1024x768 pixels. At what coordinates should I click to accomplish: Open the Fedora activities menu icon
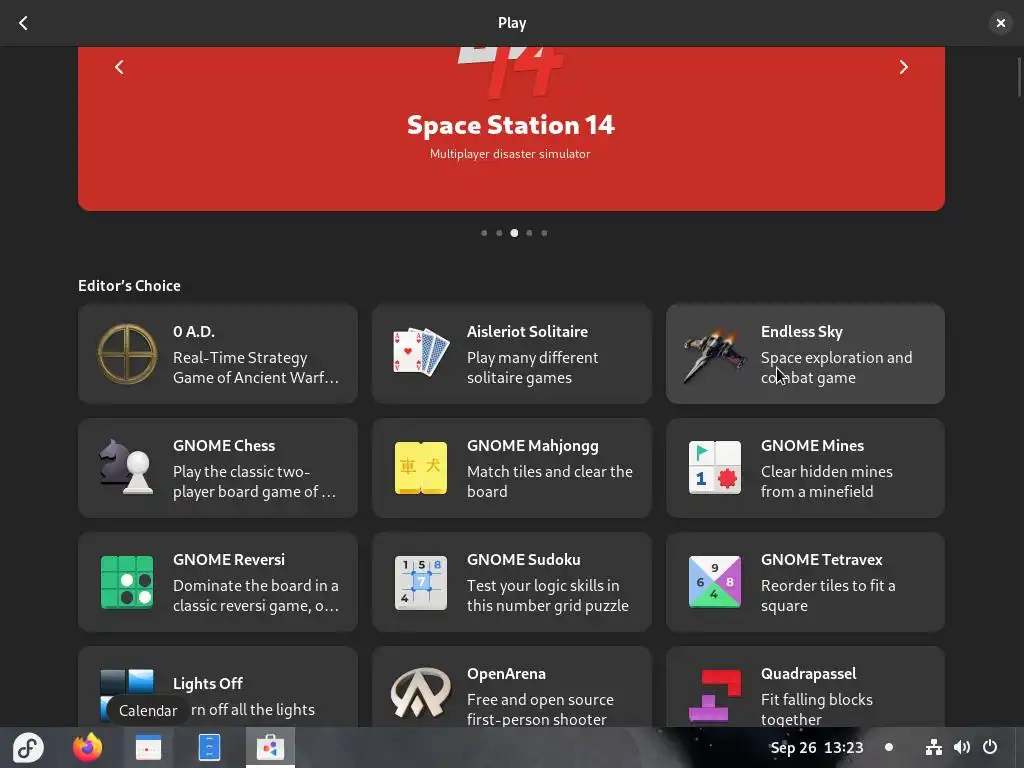tap(28, 748)
